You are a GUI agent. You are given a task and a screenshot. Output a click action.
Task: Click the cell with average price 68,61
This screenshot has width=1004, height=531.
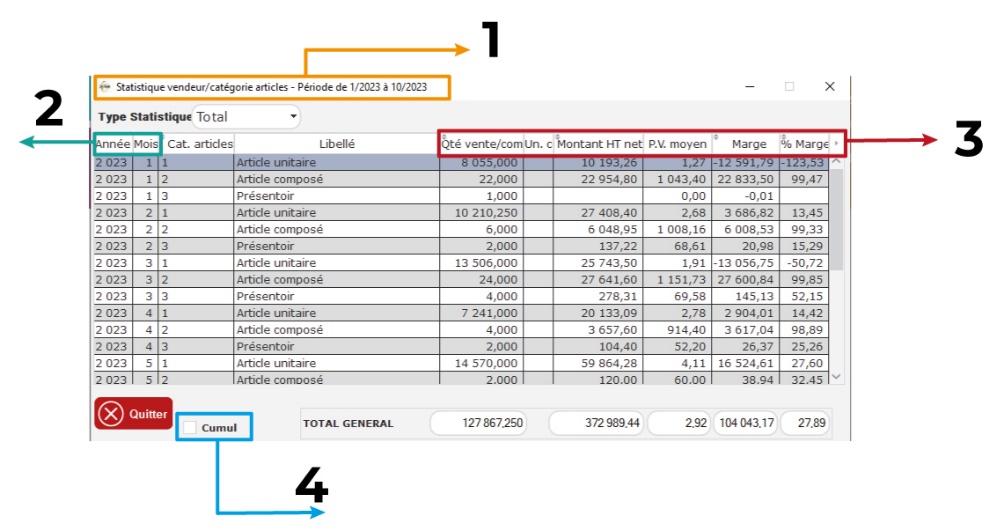point(677,246)
